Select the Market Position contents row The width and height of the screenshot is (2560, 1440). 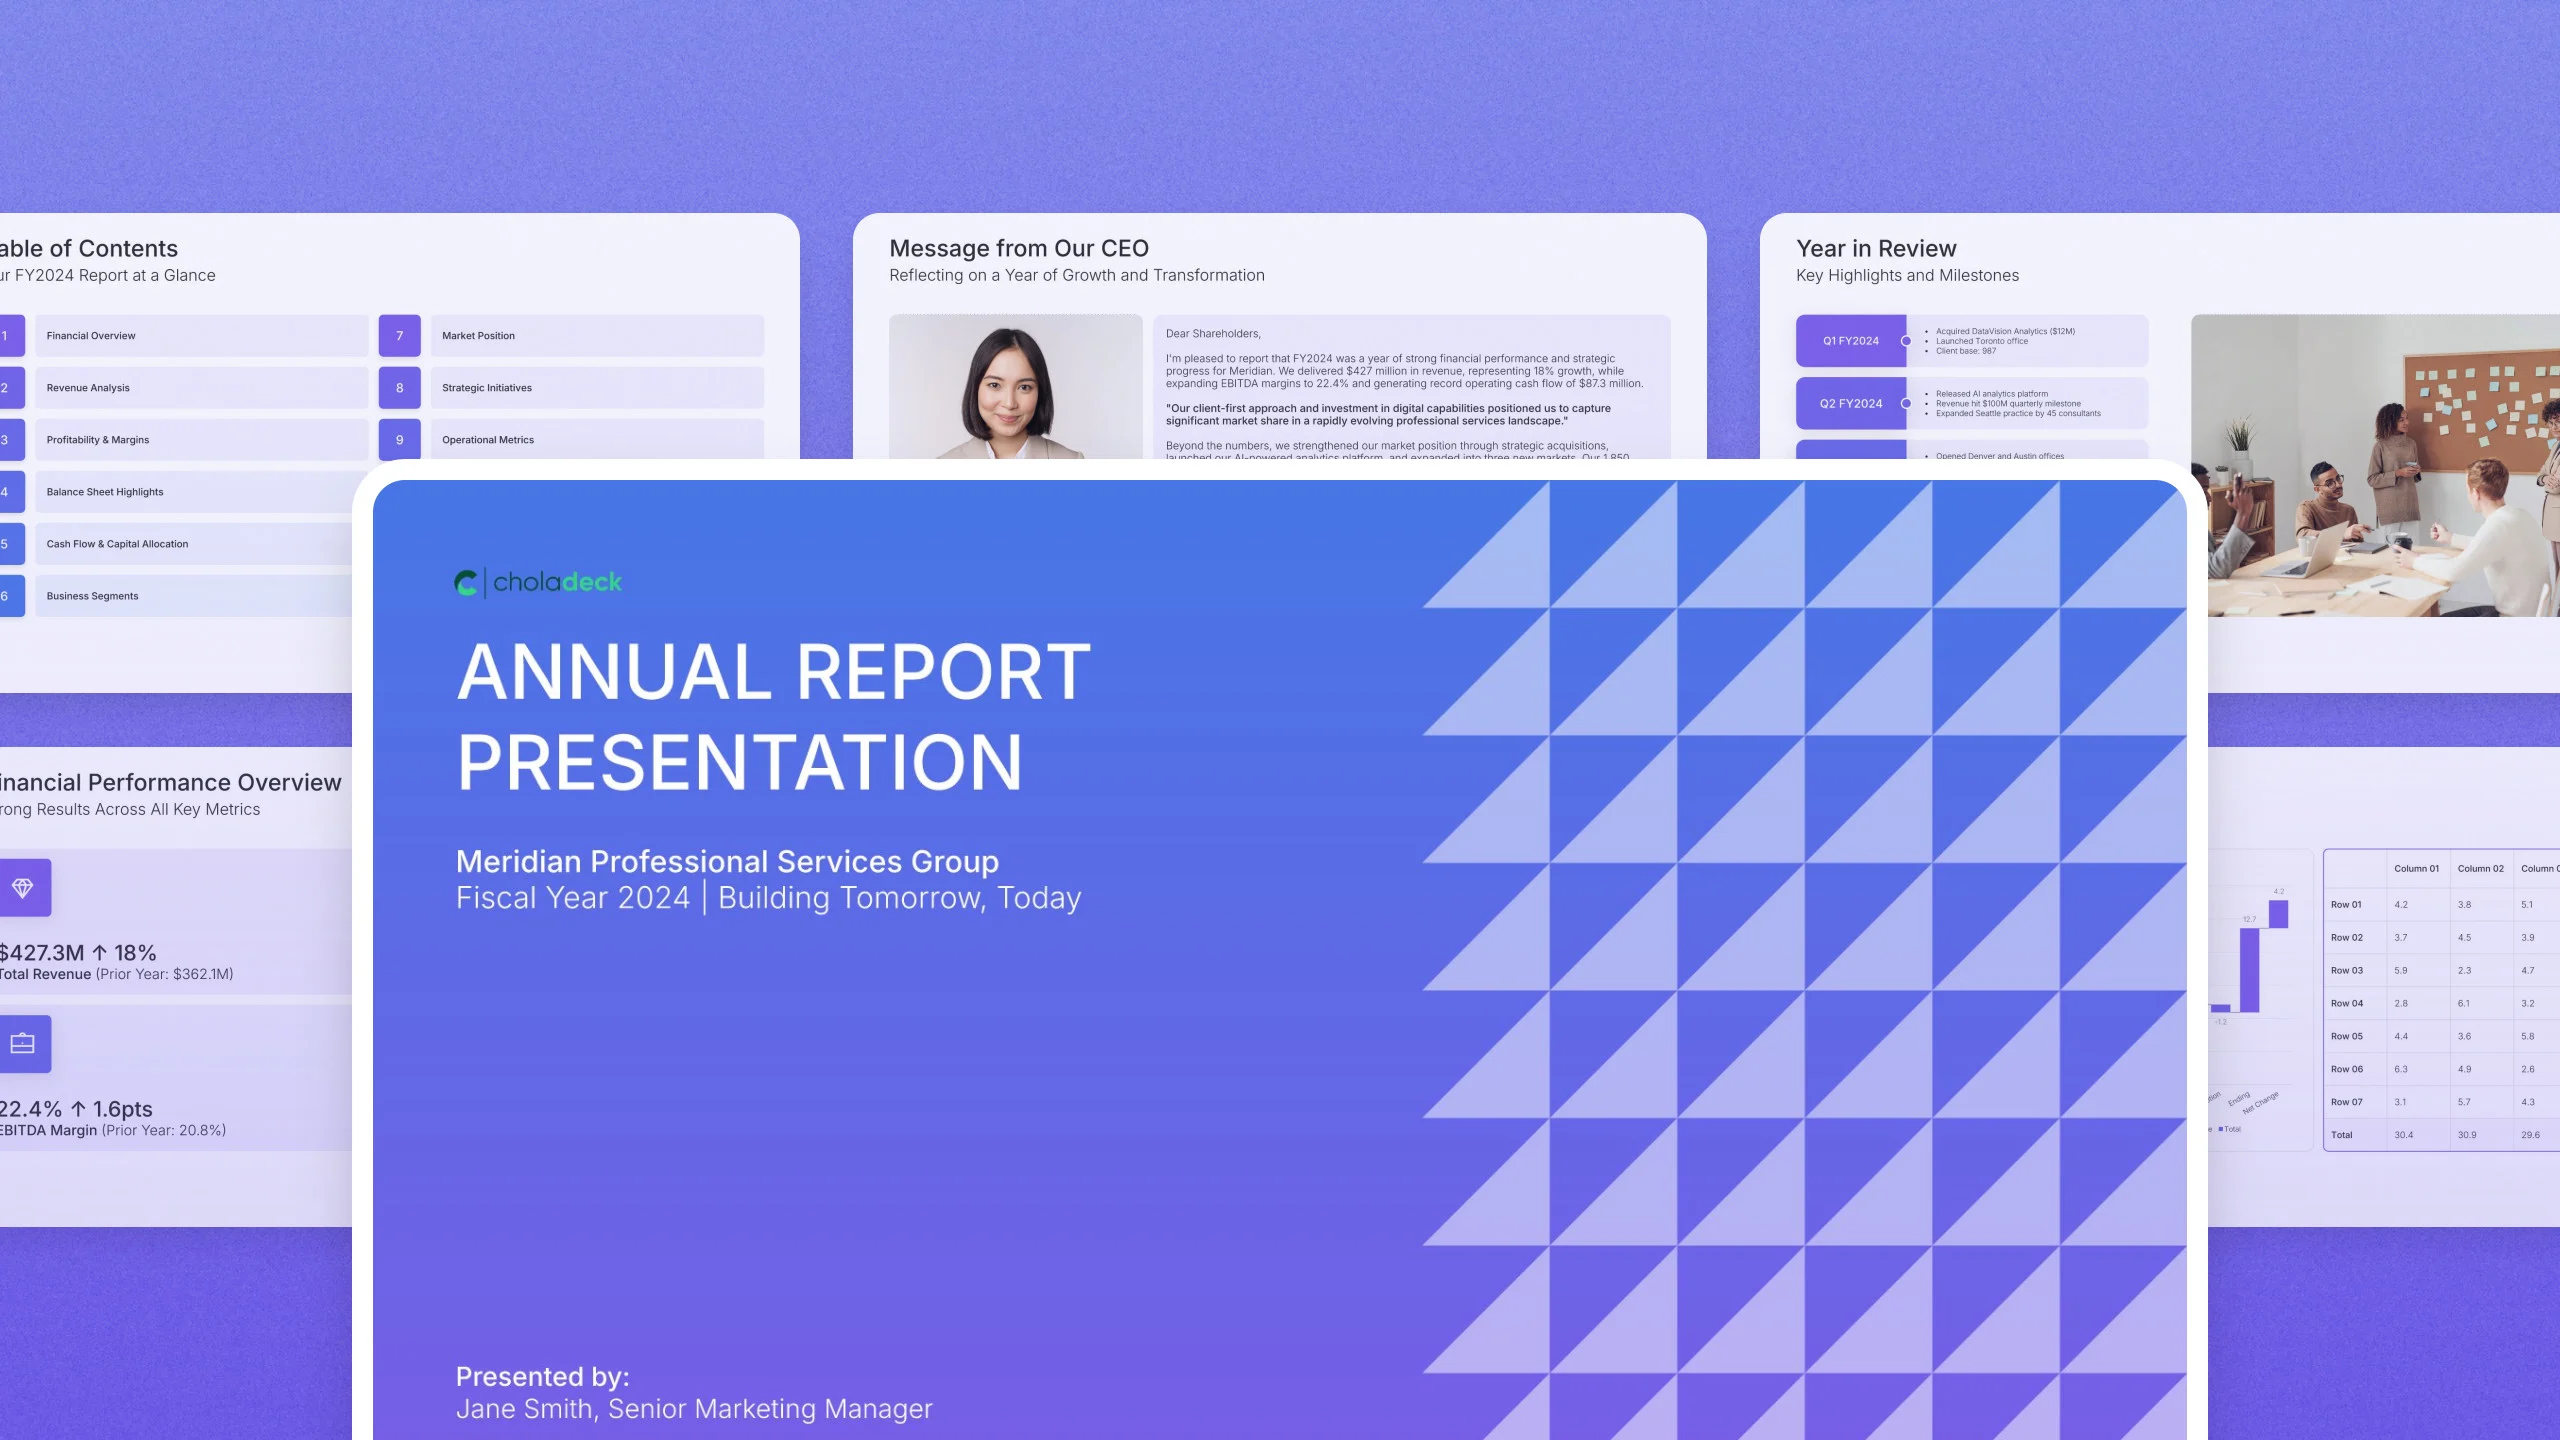(x=597, y=336)
